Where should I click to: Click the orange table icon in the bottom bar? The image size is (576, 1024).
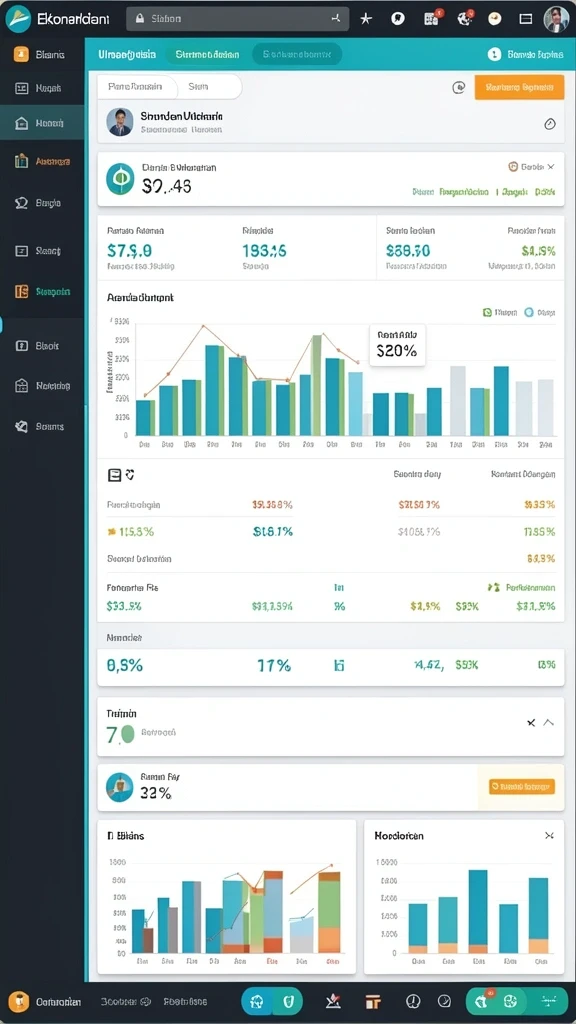pos(373,1000)
